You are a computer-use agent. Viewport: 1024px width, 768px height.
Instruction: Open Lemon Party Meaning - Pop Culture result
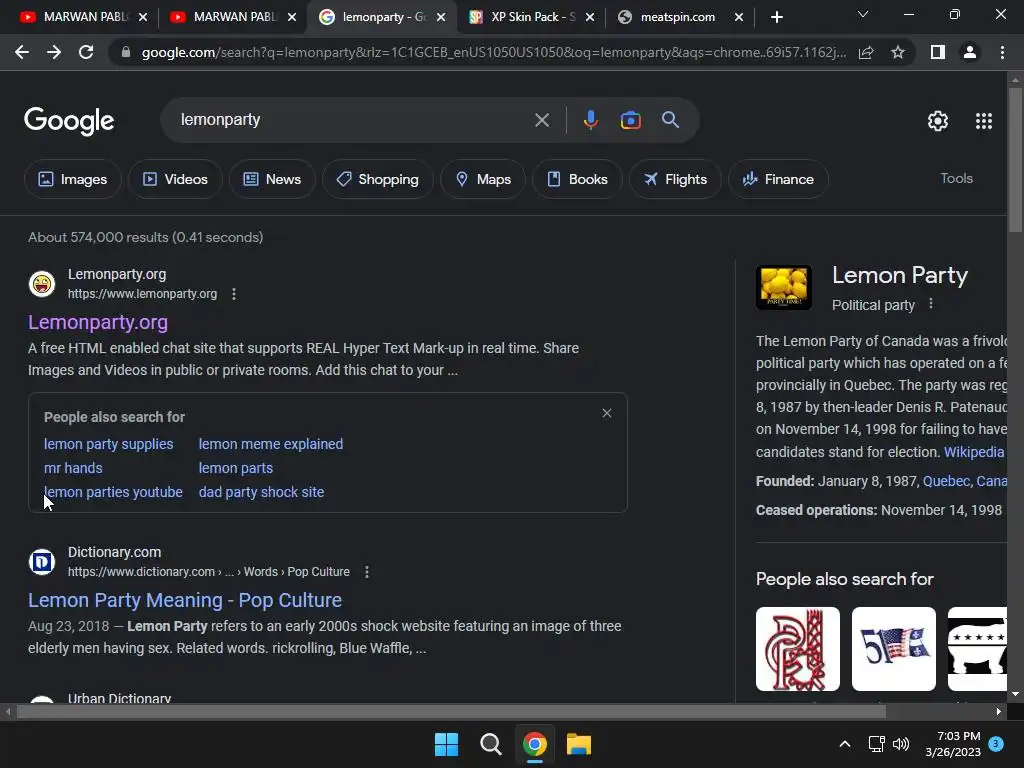[x=185, y=600]
